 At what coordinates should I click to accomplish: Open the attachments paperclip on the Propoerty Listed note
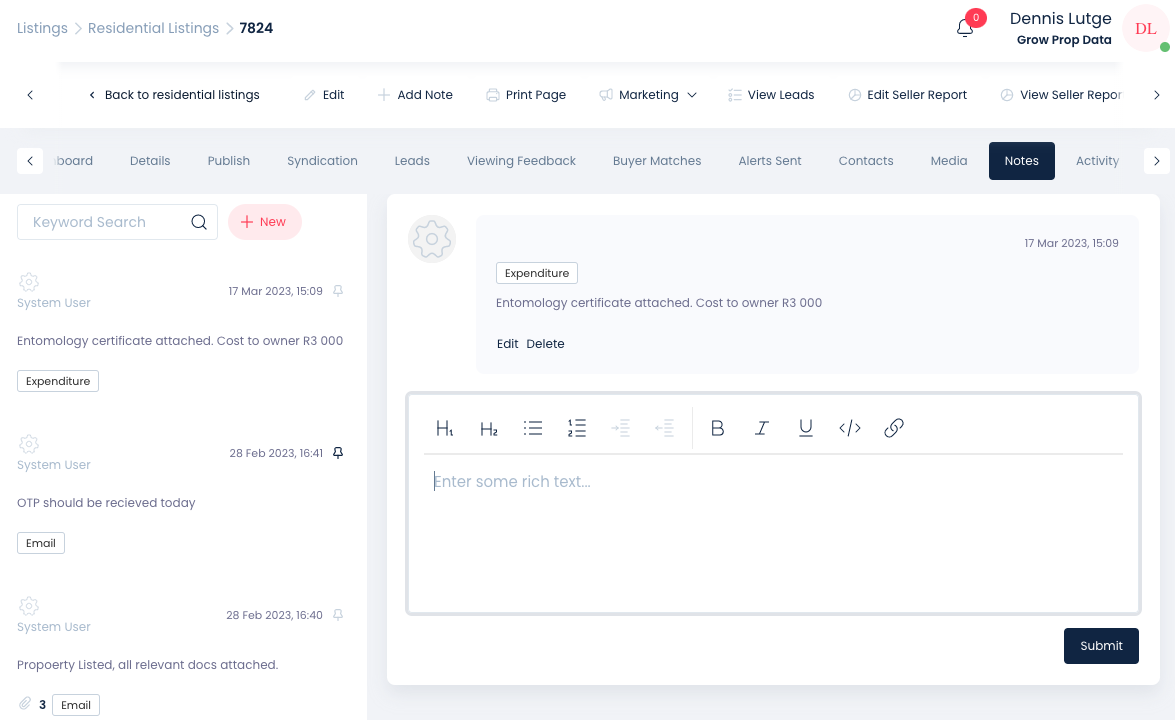25,704
